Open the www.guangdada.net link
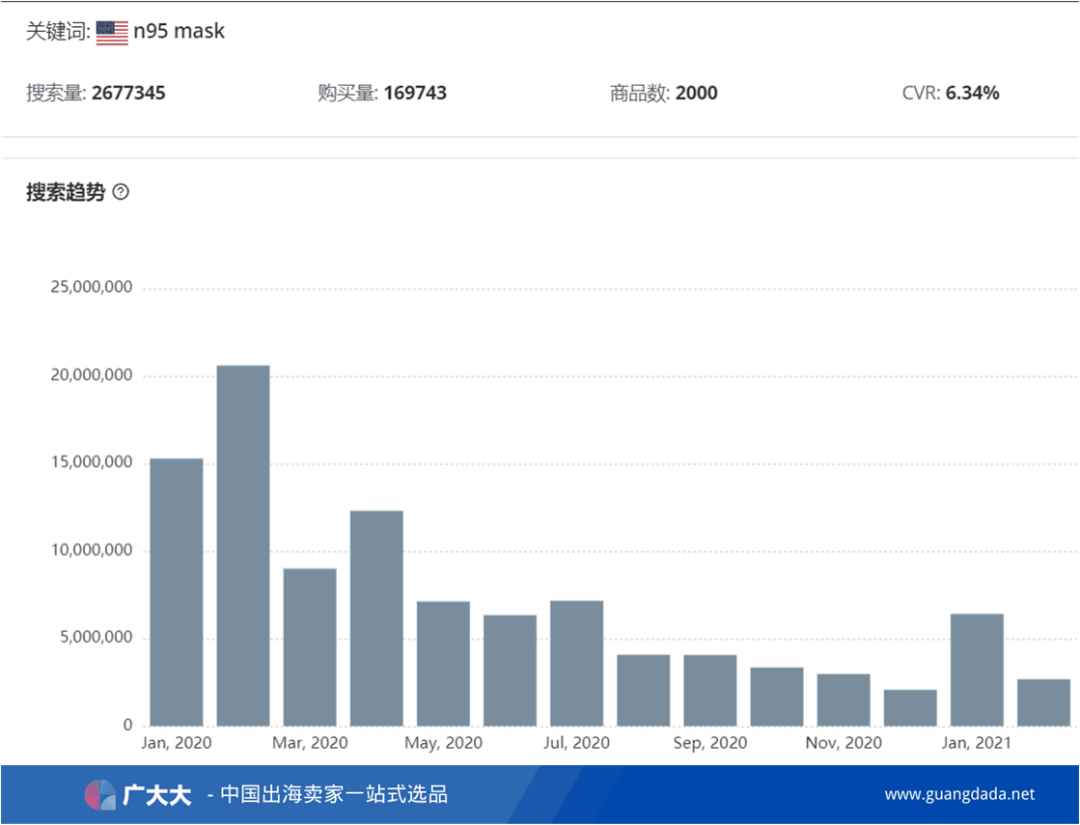Image resolution: width=1080 pixels, height=825 pixels. 959,794
